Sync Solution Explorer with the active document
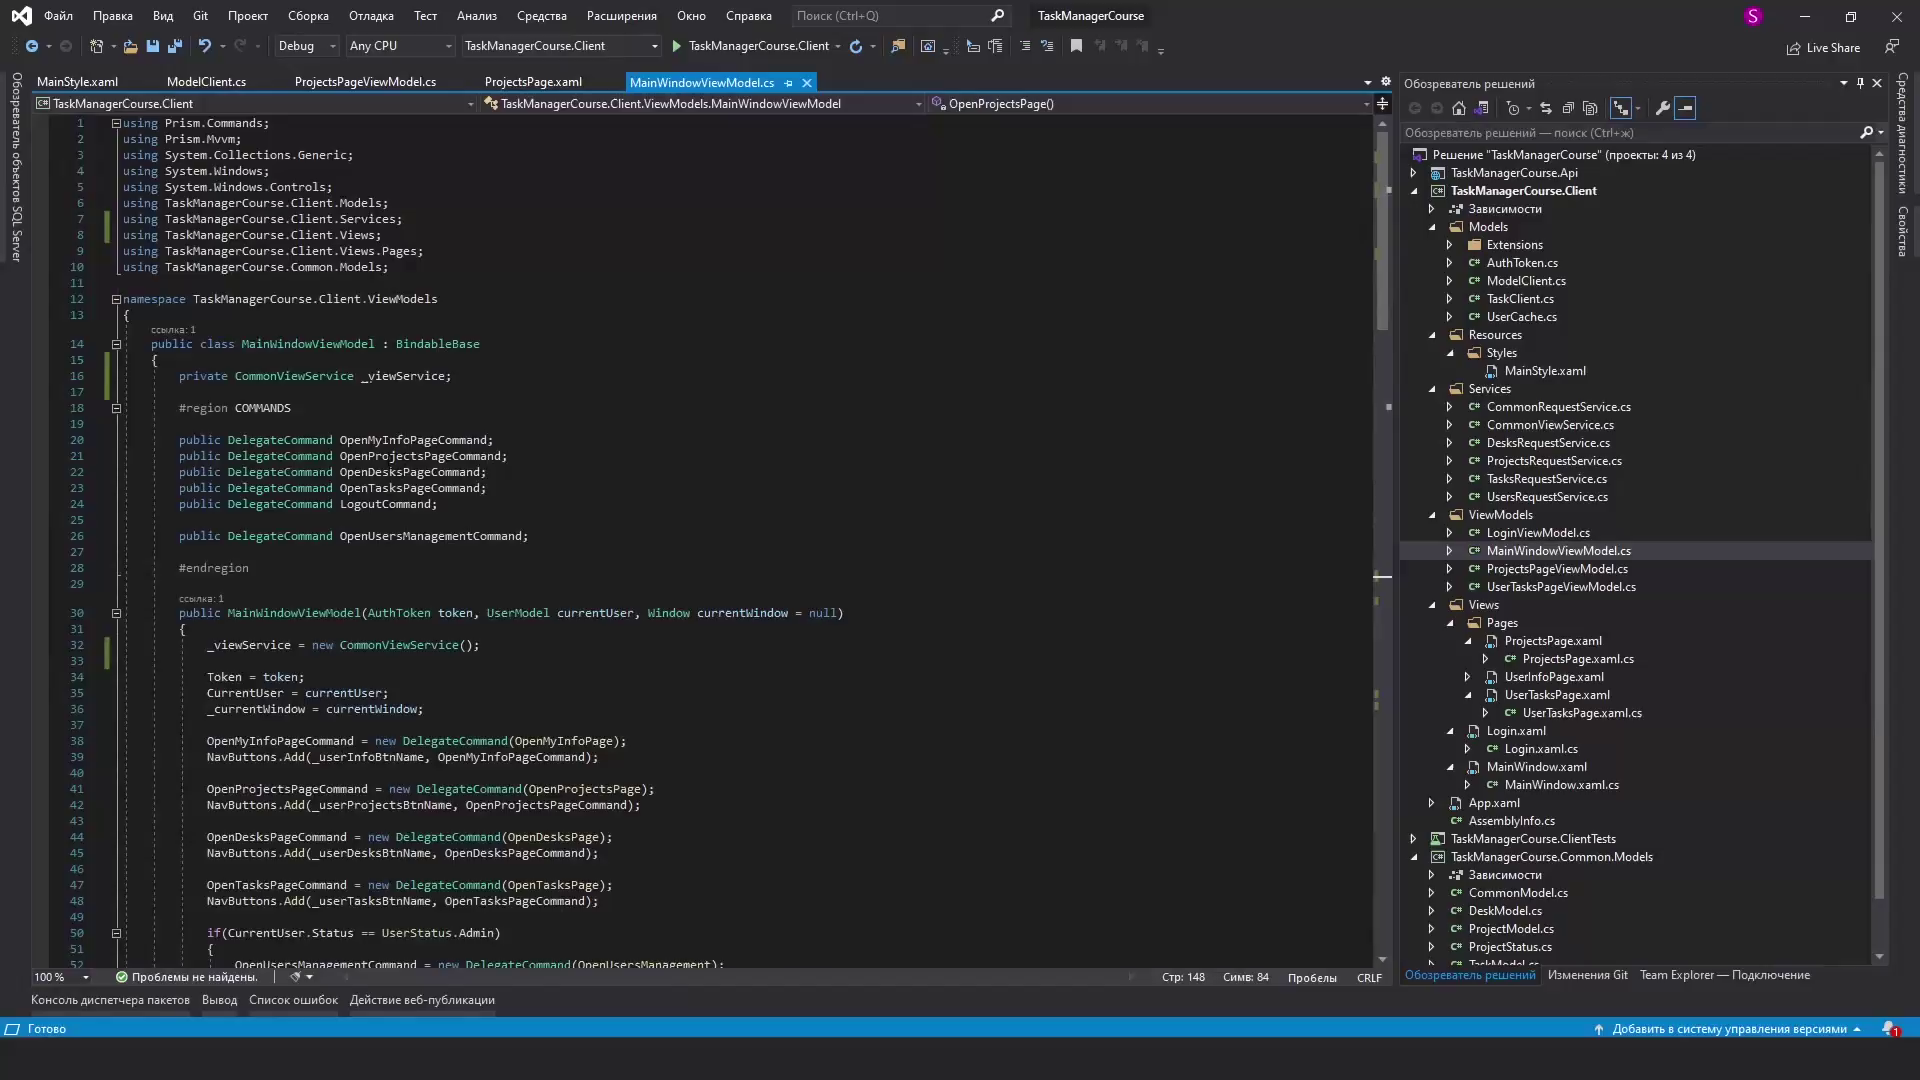The width and height of the screenshot is (1920, 1080). point(1546,108)
